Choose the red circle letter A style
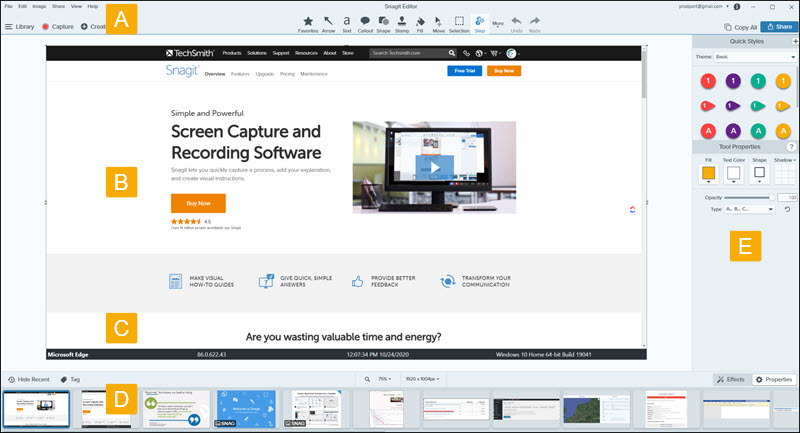Image resolution: width=800 pixels, height=433 pixels. [708, 131]
